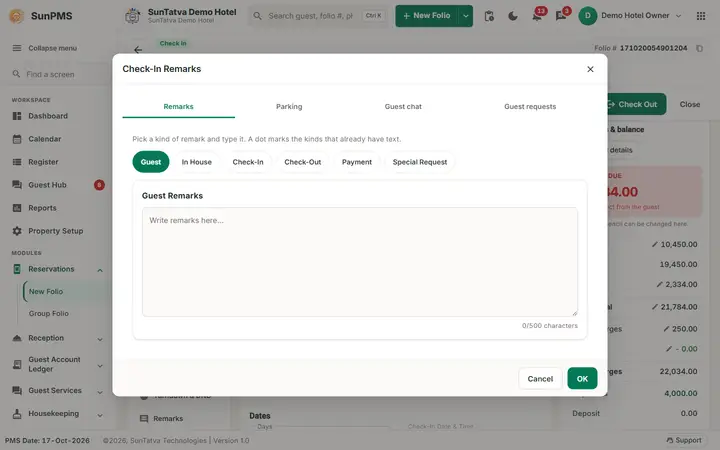This screenshot has width=720, height=450.
Task: Click the Demo Hotel Owner avatar
Action: coord(587,16)
